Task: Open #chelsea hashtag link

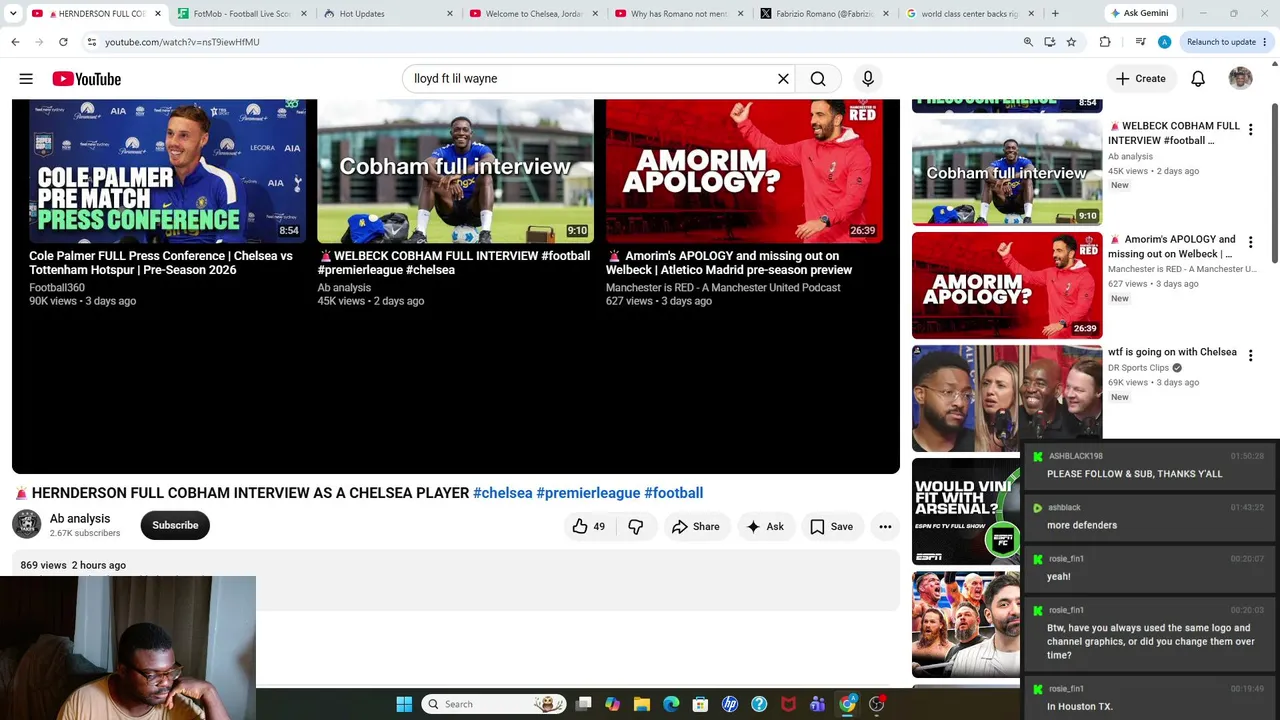Action: click(x=502, y=493)
